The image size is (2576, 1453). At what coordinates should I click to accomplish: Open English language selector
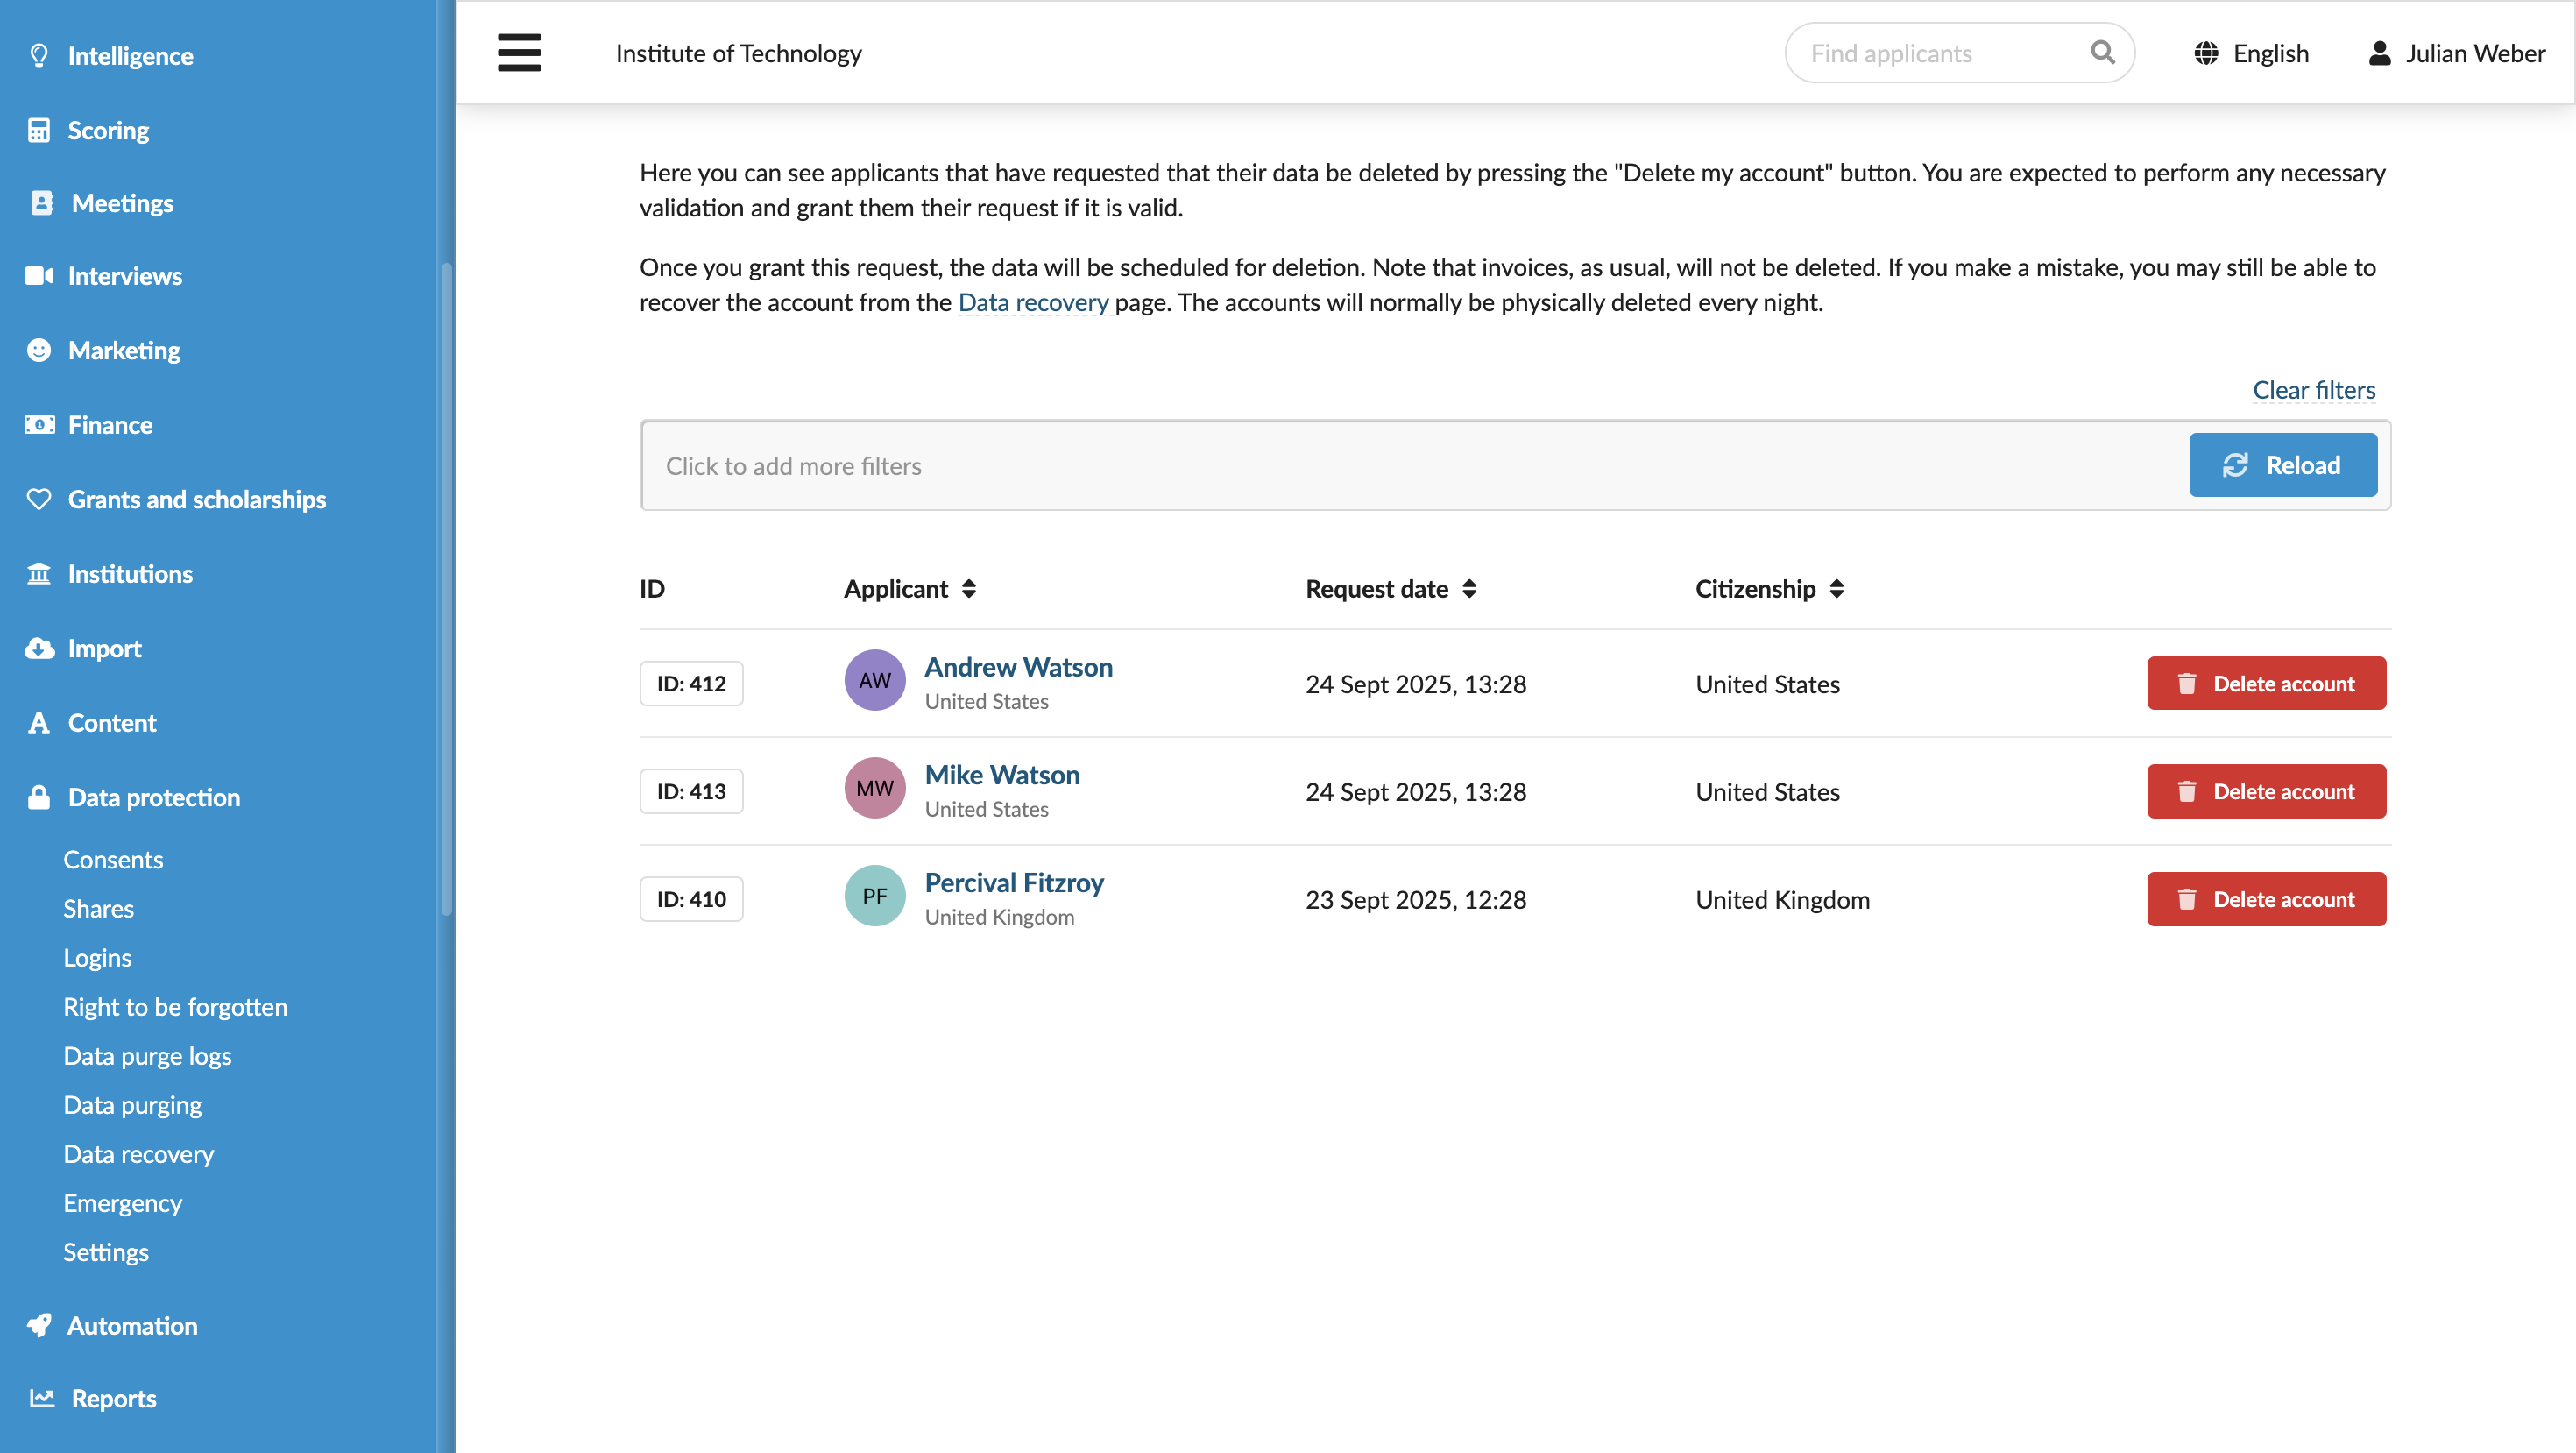(x=2252, y=53)
